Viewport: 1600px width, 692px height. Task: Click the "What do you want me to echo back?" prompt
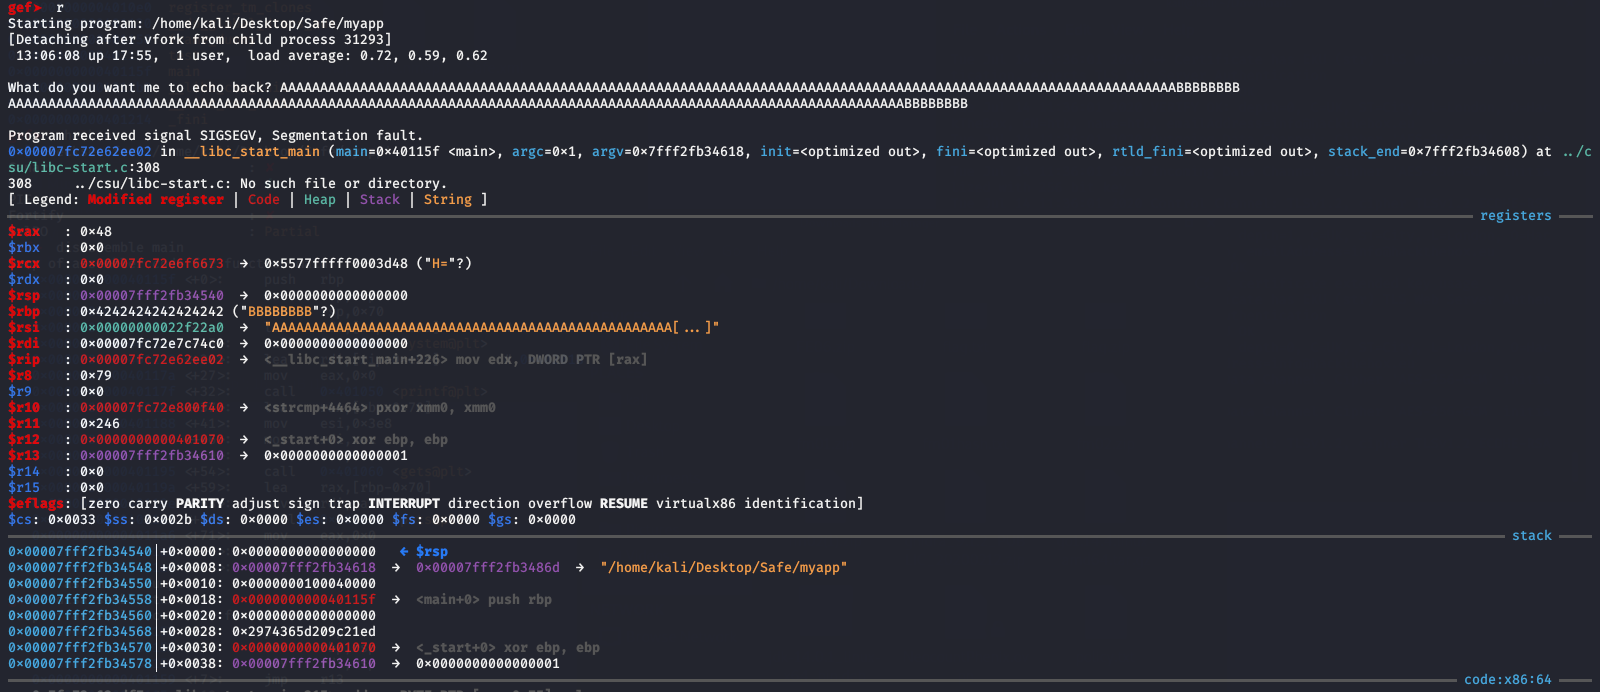pos(140,87)
